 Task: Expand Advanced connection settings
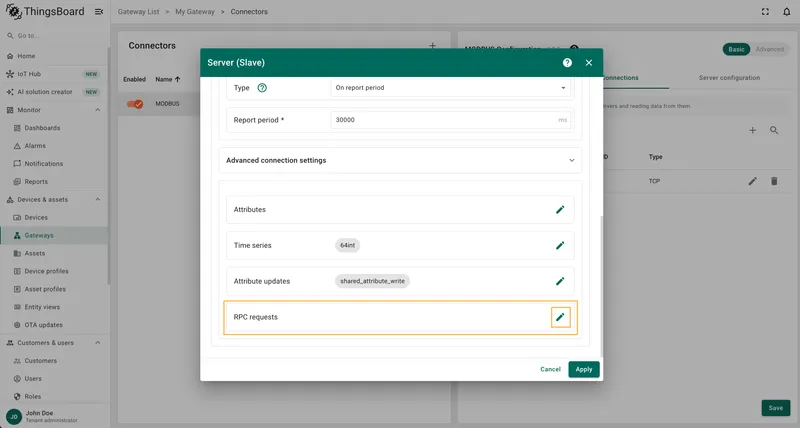click(x=400, y=160)
